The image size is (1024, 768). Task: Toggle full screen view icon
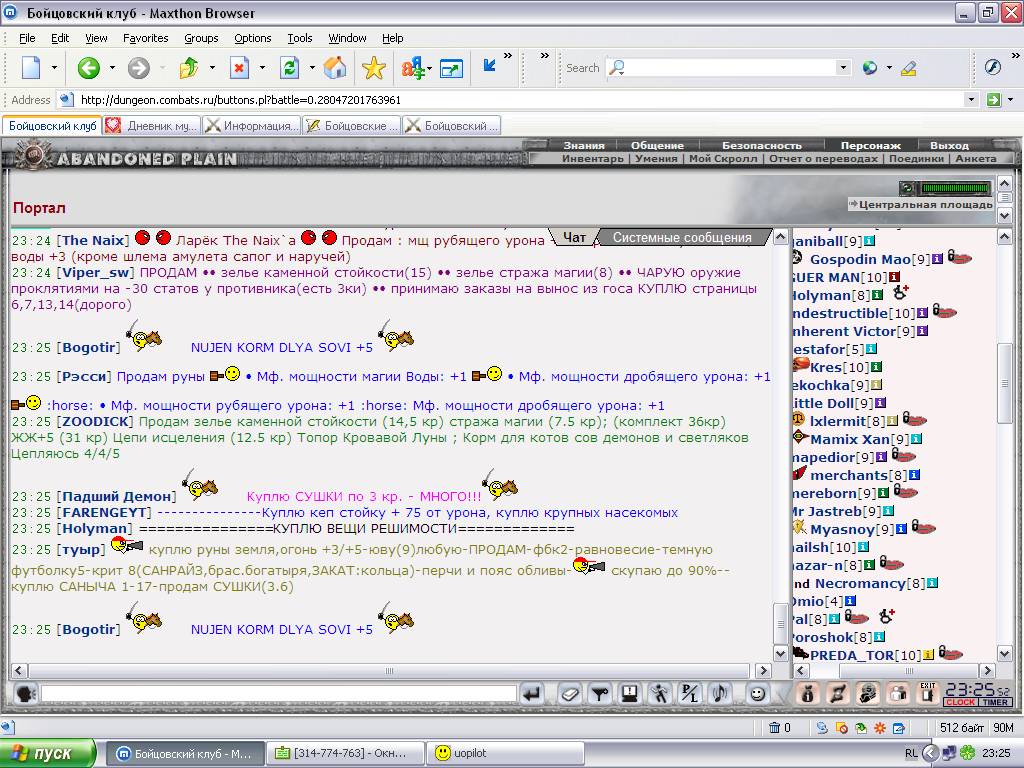pyautogui.click(x=451, y=67)
